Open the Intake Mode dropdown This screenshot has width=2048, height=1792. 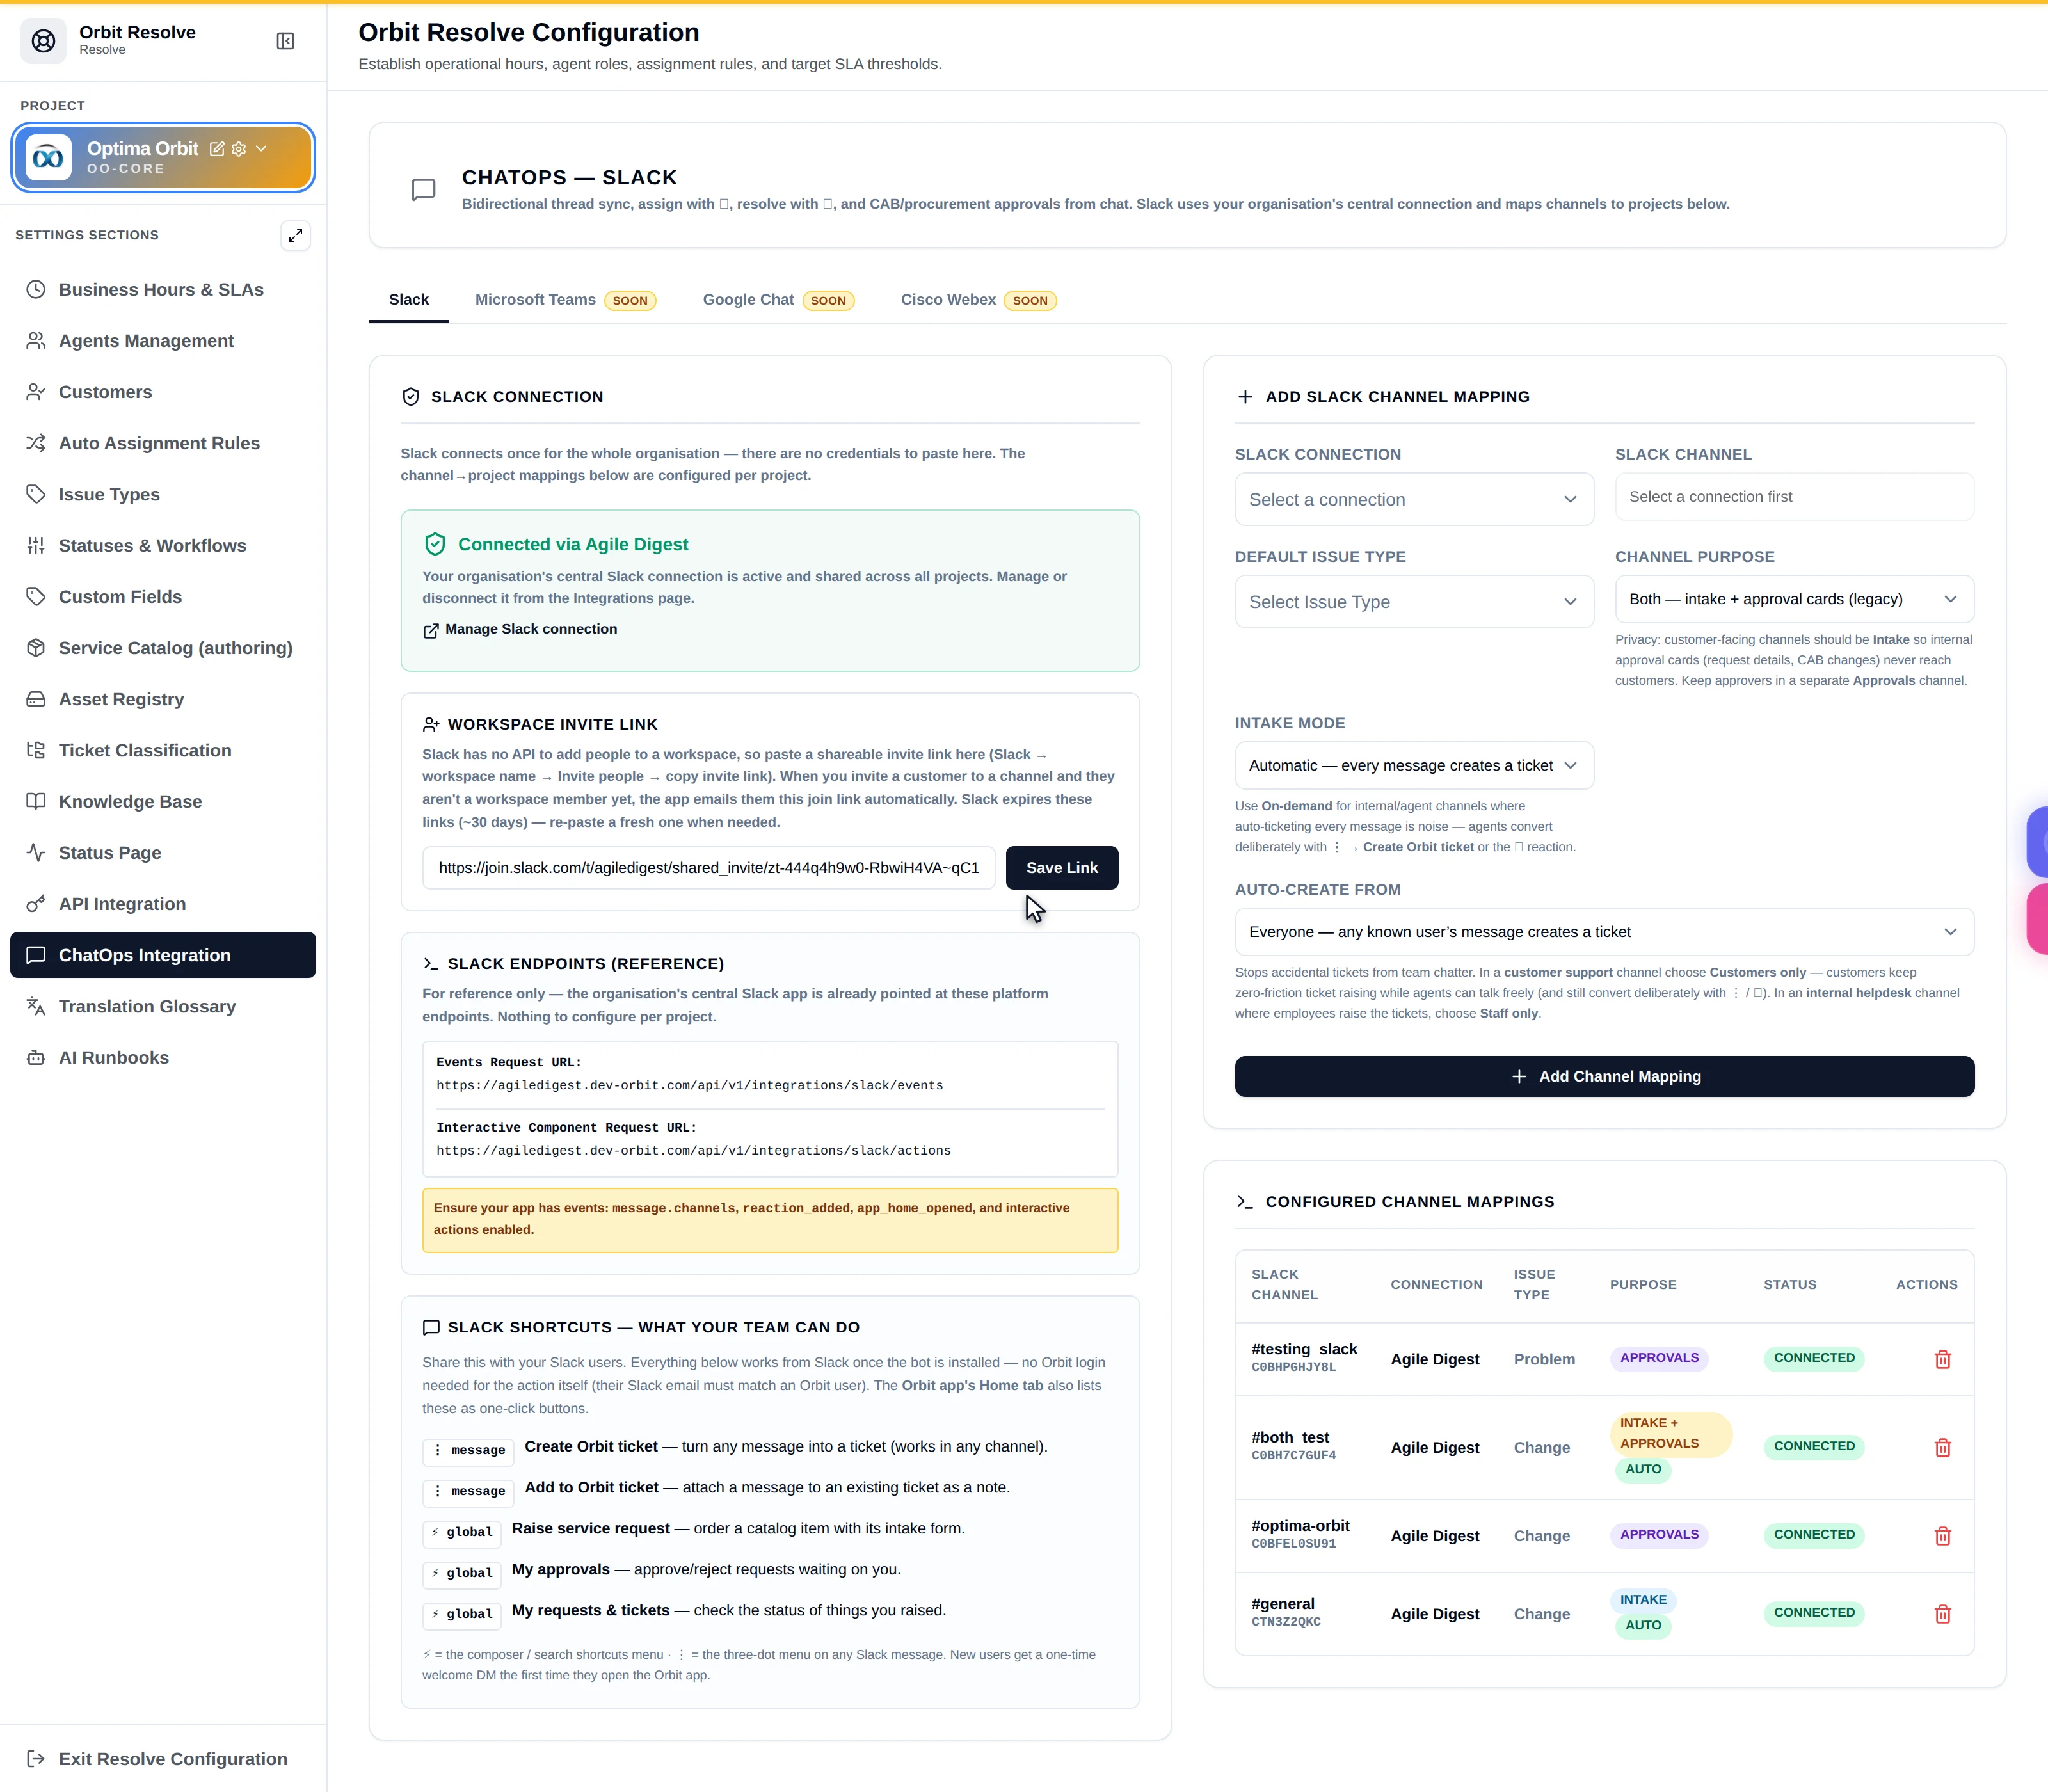(1414, 766)
